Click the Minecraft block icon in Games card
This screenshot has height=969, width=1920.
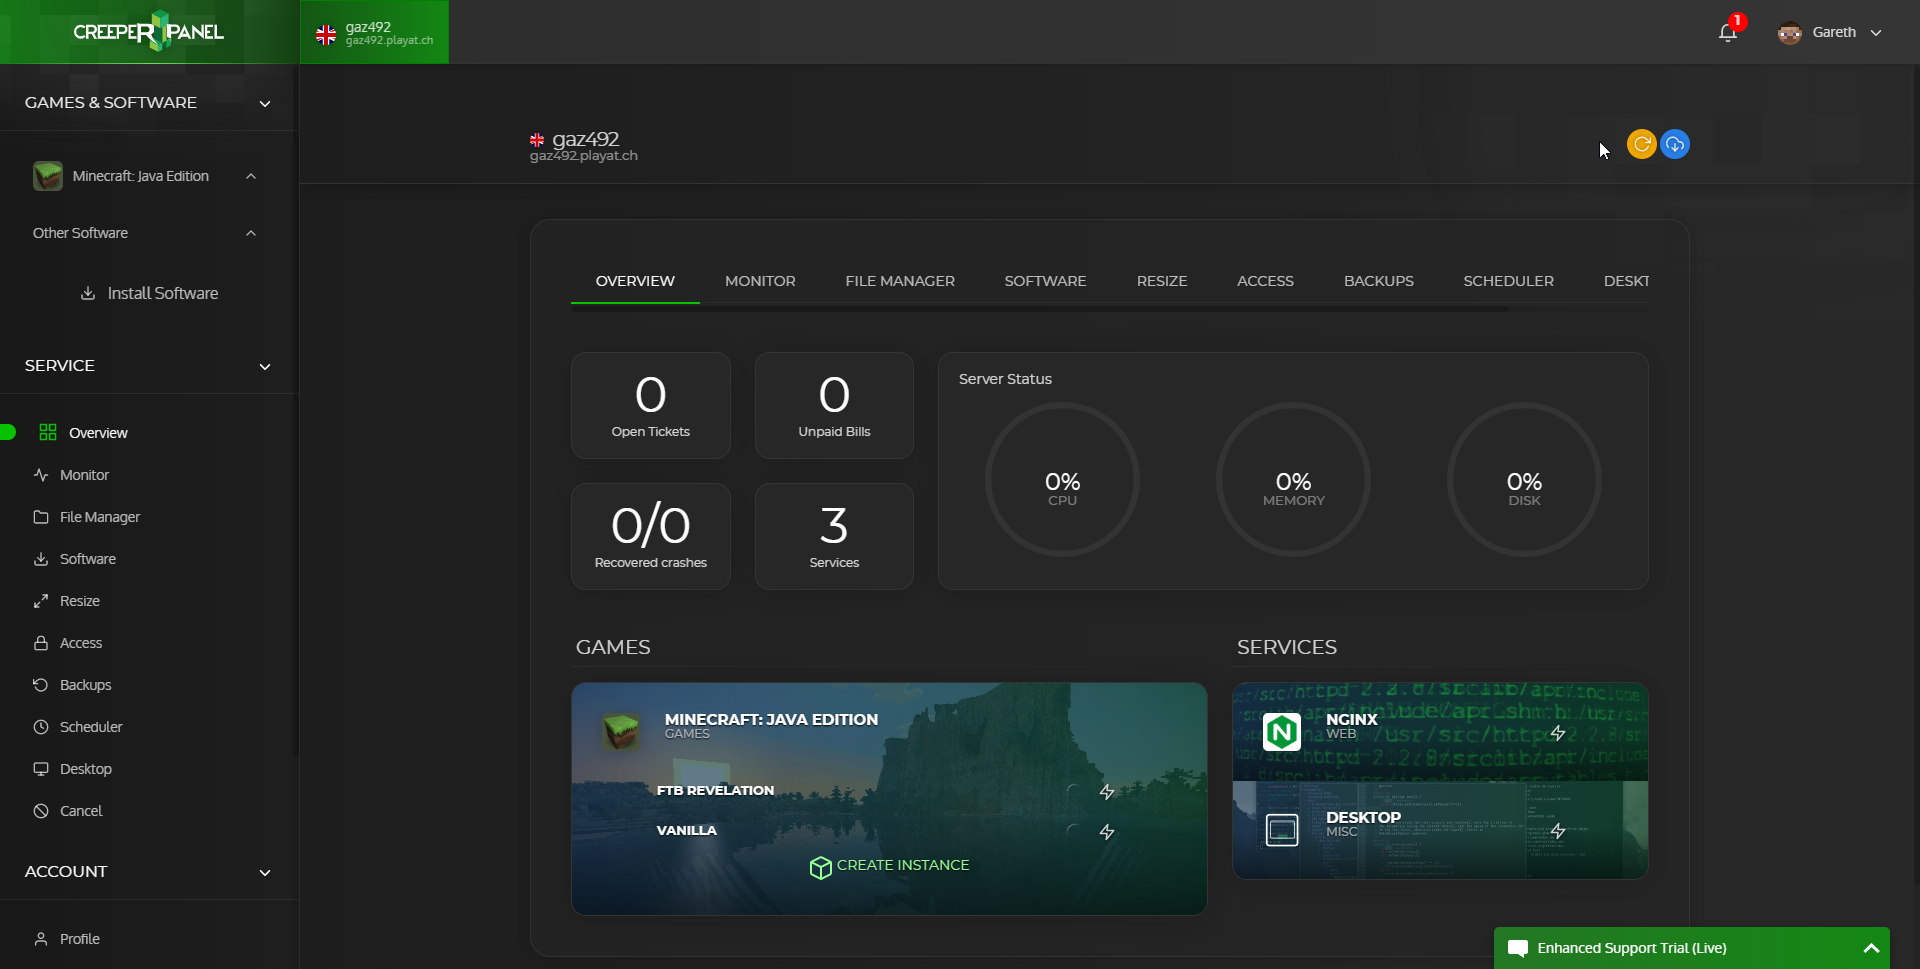(621, 732)
